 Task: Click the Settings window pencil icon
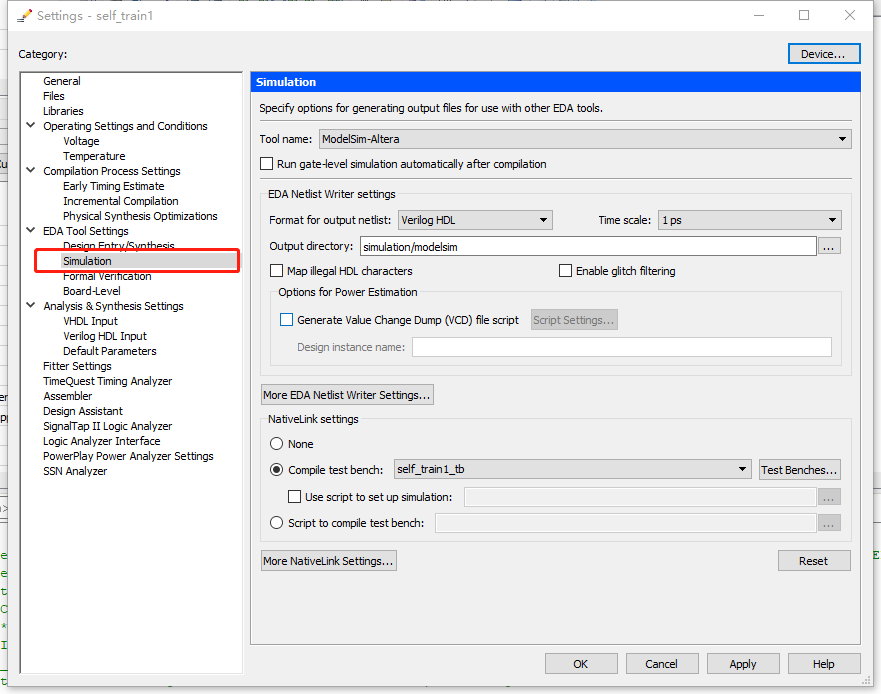point(24,16)
